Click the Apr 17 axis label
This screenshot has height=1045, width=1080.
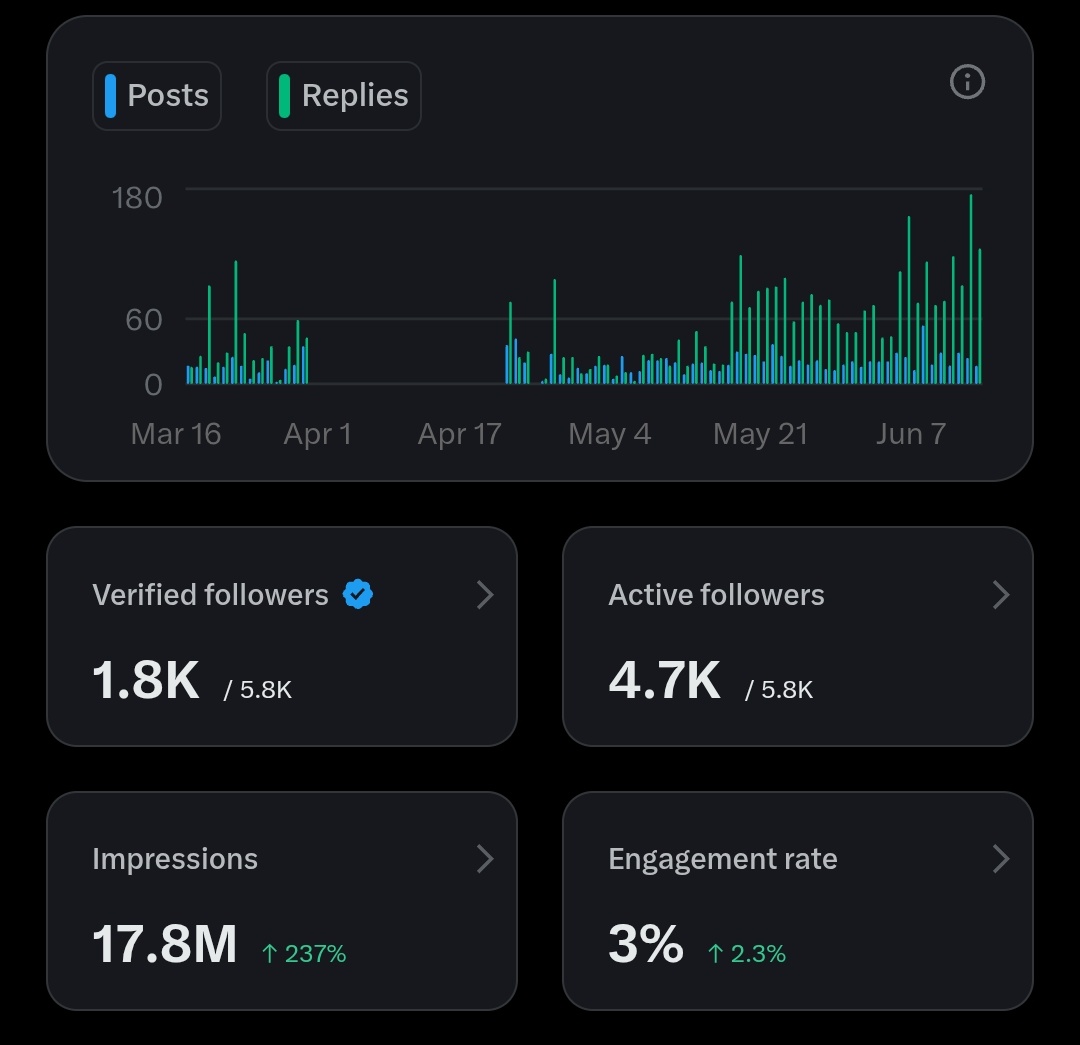[459, 434]
